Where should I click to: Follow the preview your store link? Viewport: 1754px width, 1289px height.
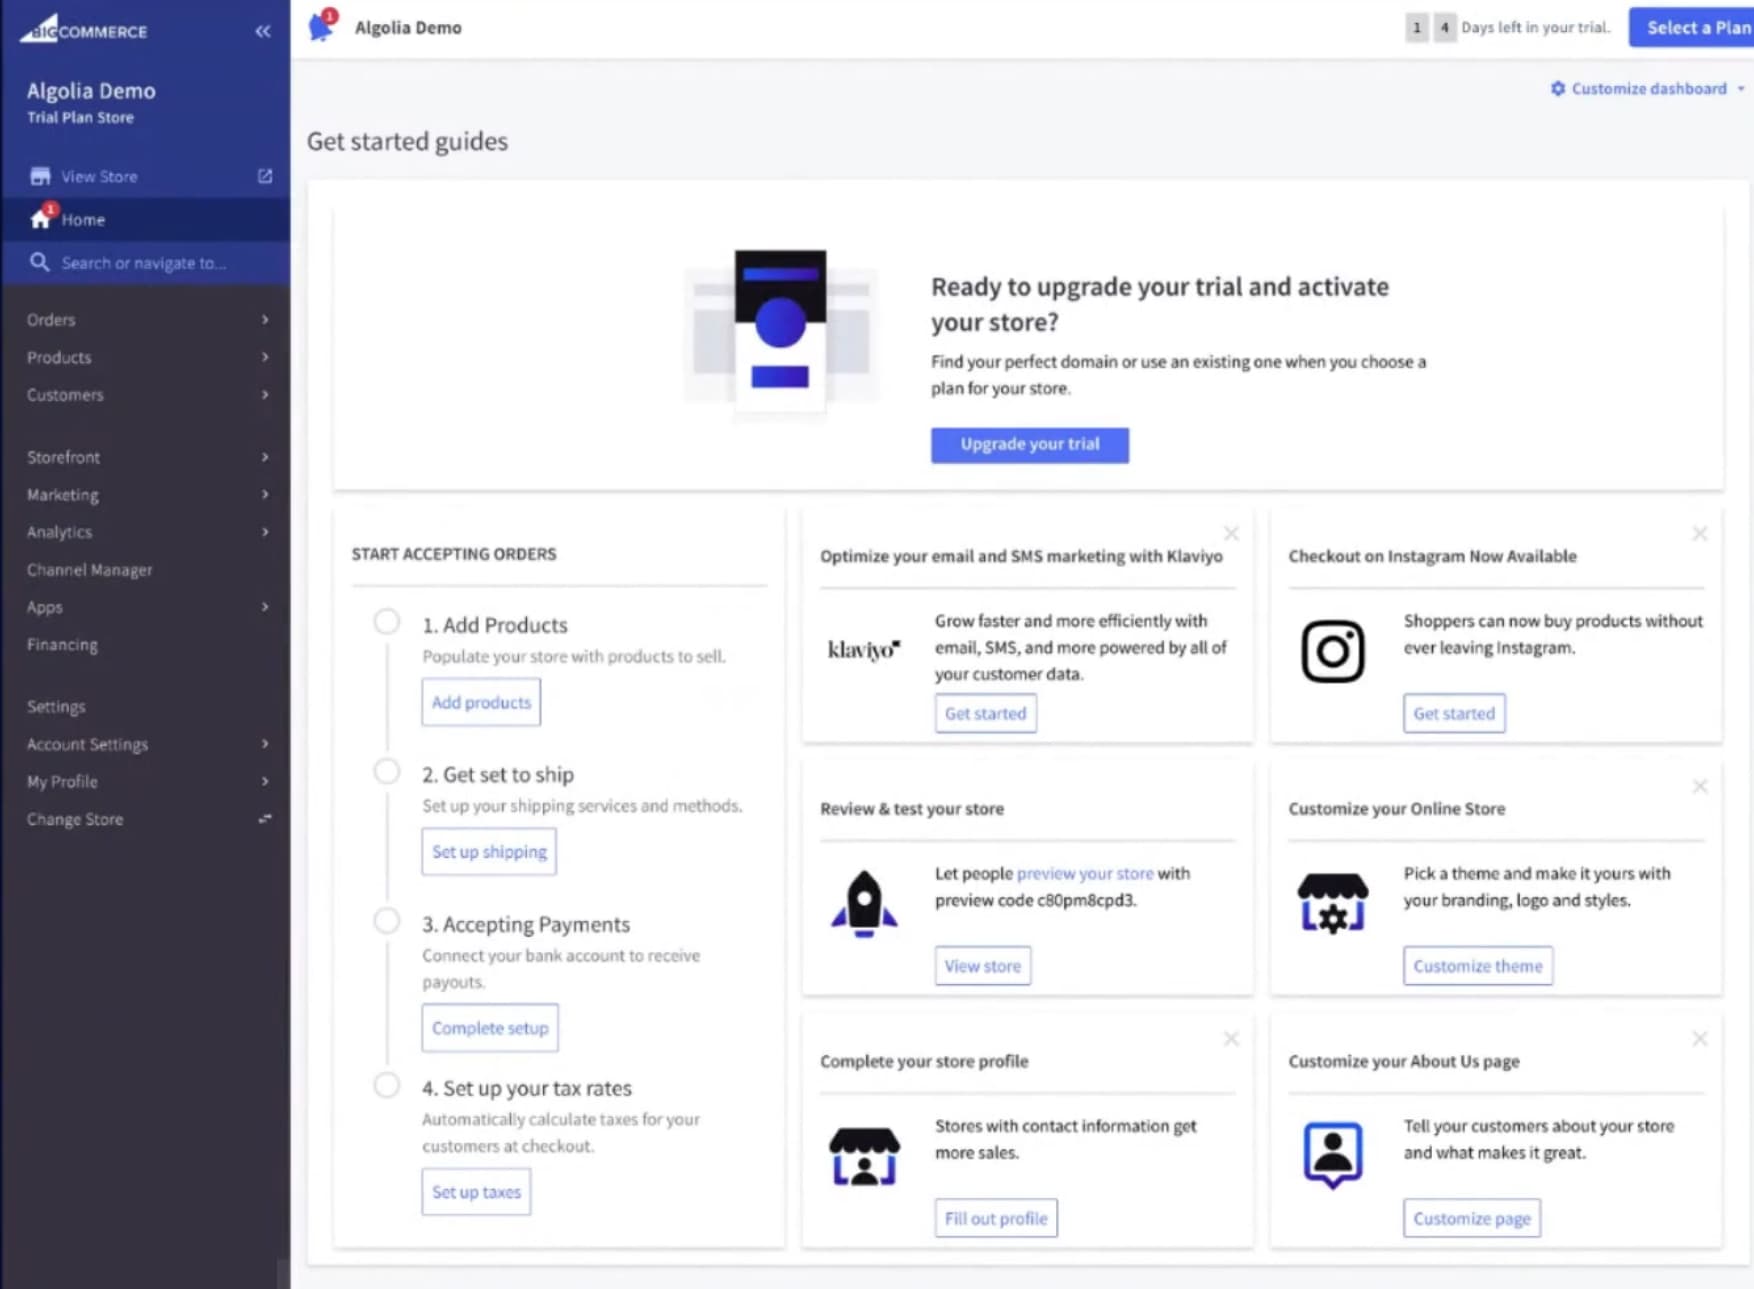1085,873
